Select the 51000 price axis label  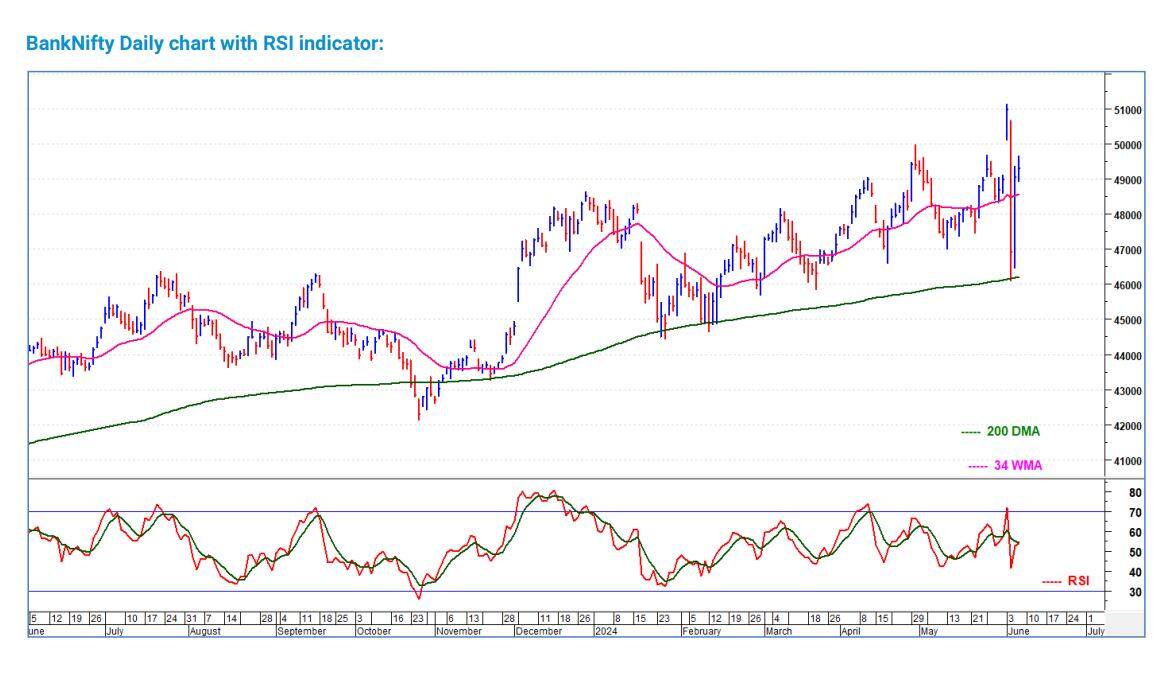(x=1127, y=111)
